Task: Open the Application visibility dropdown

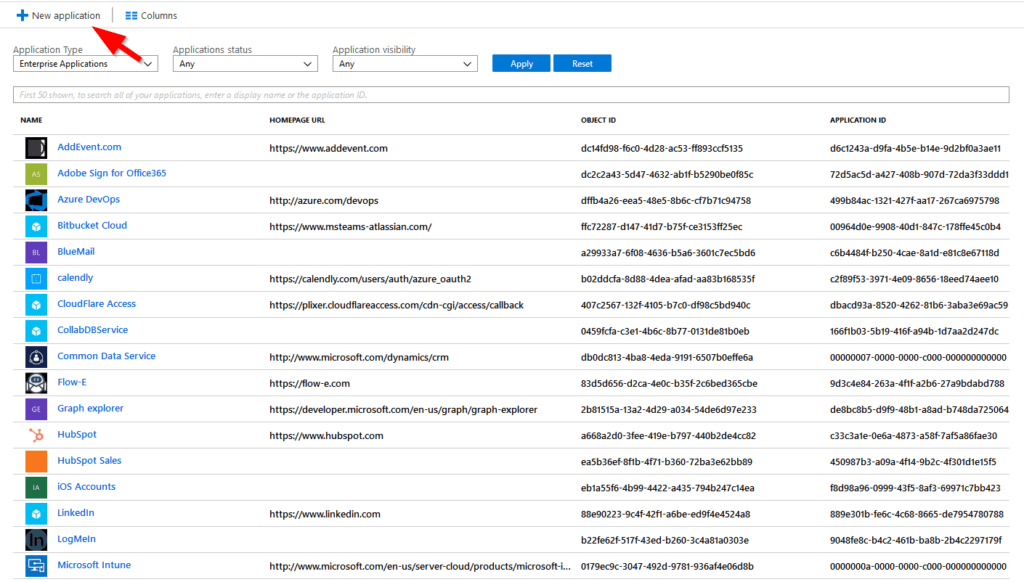Action: [x=405, y=63]
